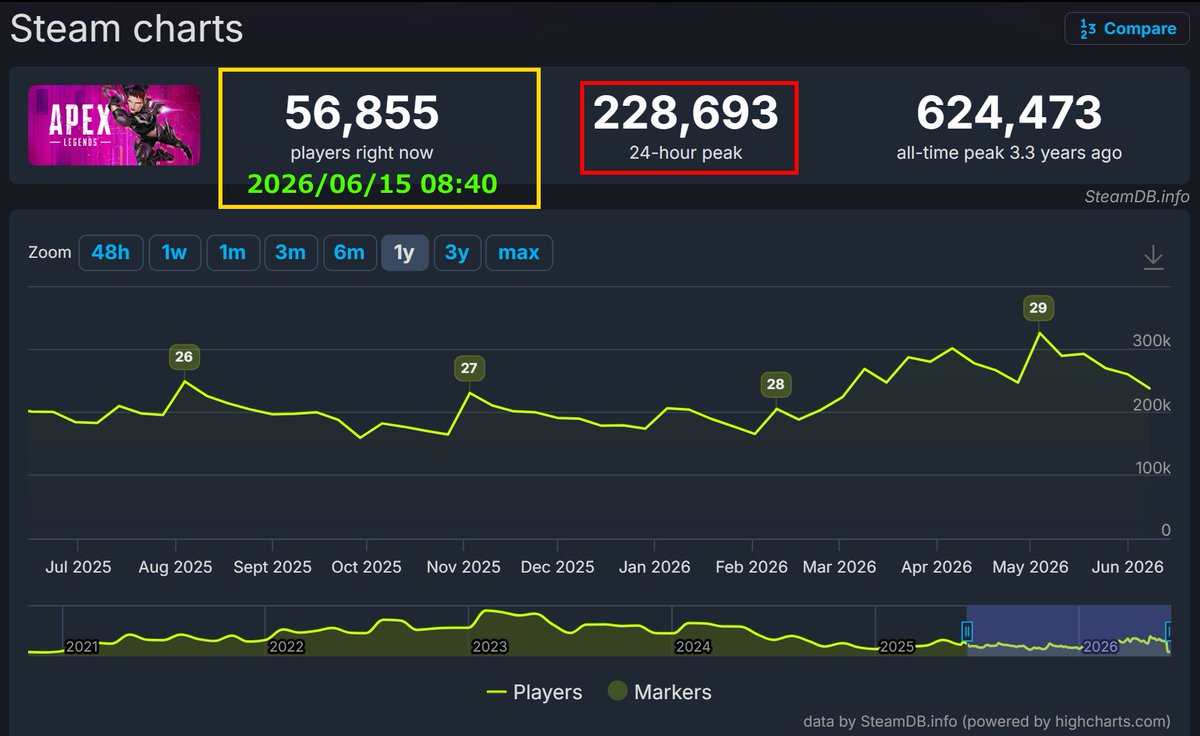The image size is (1200, 736).
Task: Click the 100k y-axis label
Action: pos(1151,468)
